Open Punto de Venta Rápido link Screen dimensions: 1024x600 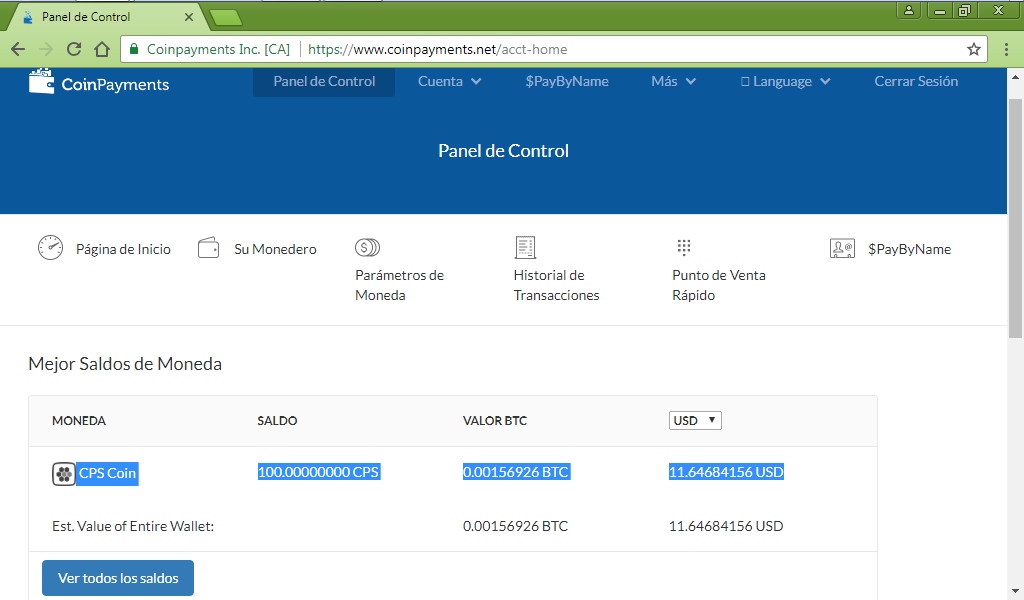point(718,285)
